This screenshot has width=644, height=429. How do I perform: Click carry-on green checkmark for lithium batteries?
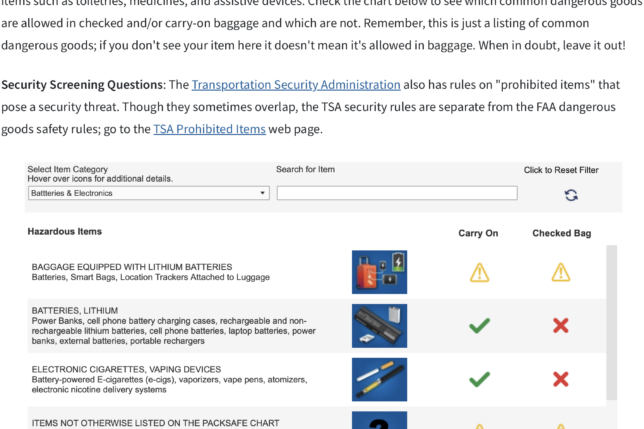480,326
